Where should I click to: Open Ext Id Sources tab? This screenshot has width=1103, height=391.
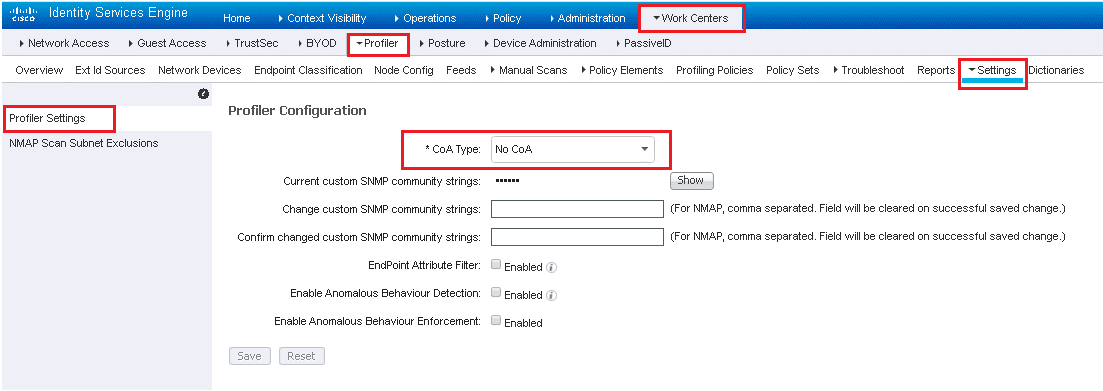tap(110, 70)
